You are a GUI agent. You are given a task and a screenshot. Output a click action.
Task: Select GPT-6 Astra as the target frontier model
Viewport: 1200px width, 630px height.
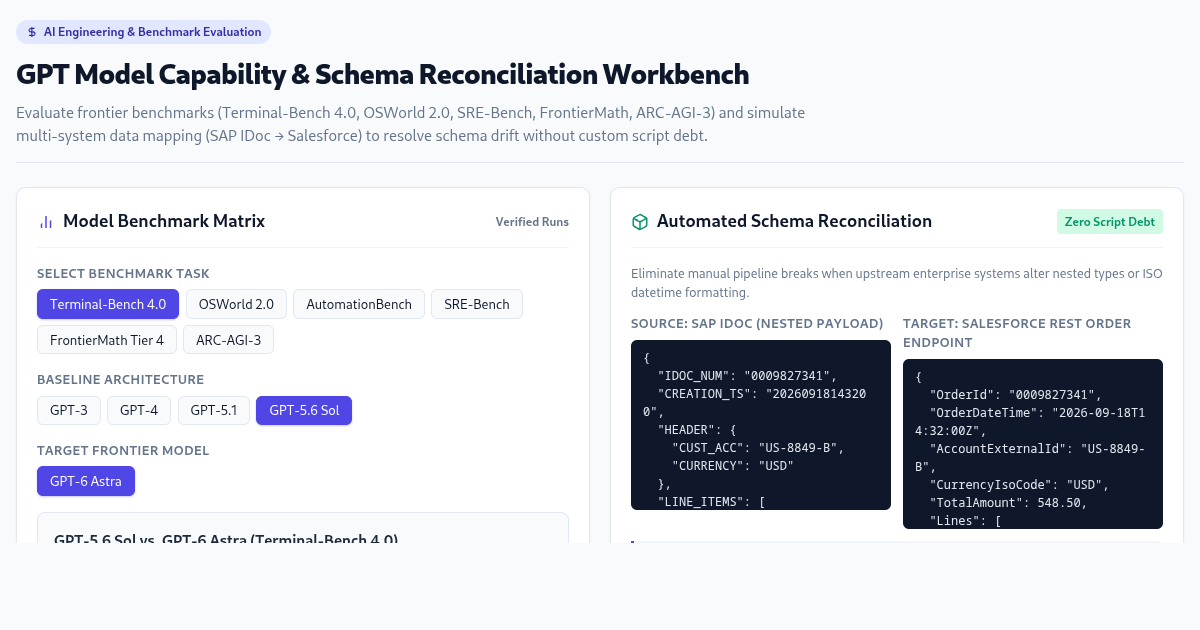(x=86, y=481)
